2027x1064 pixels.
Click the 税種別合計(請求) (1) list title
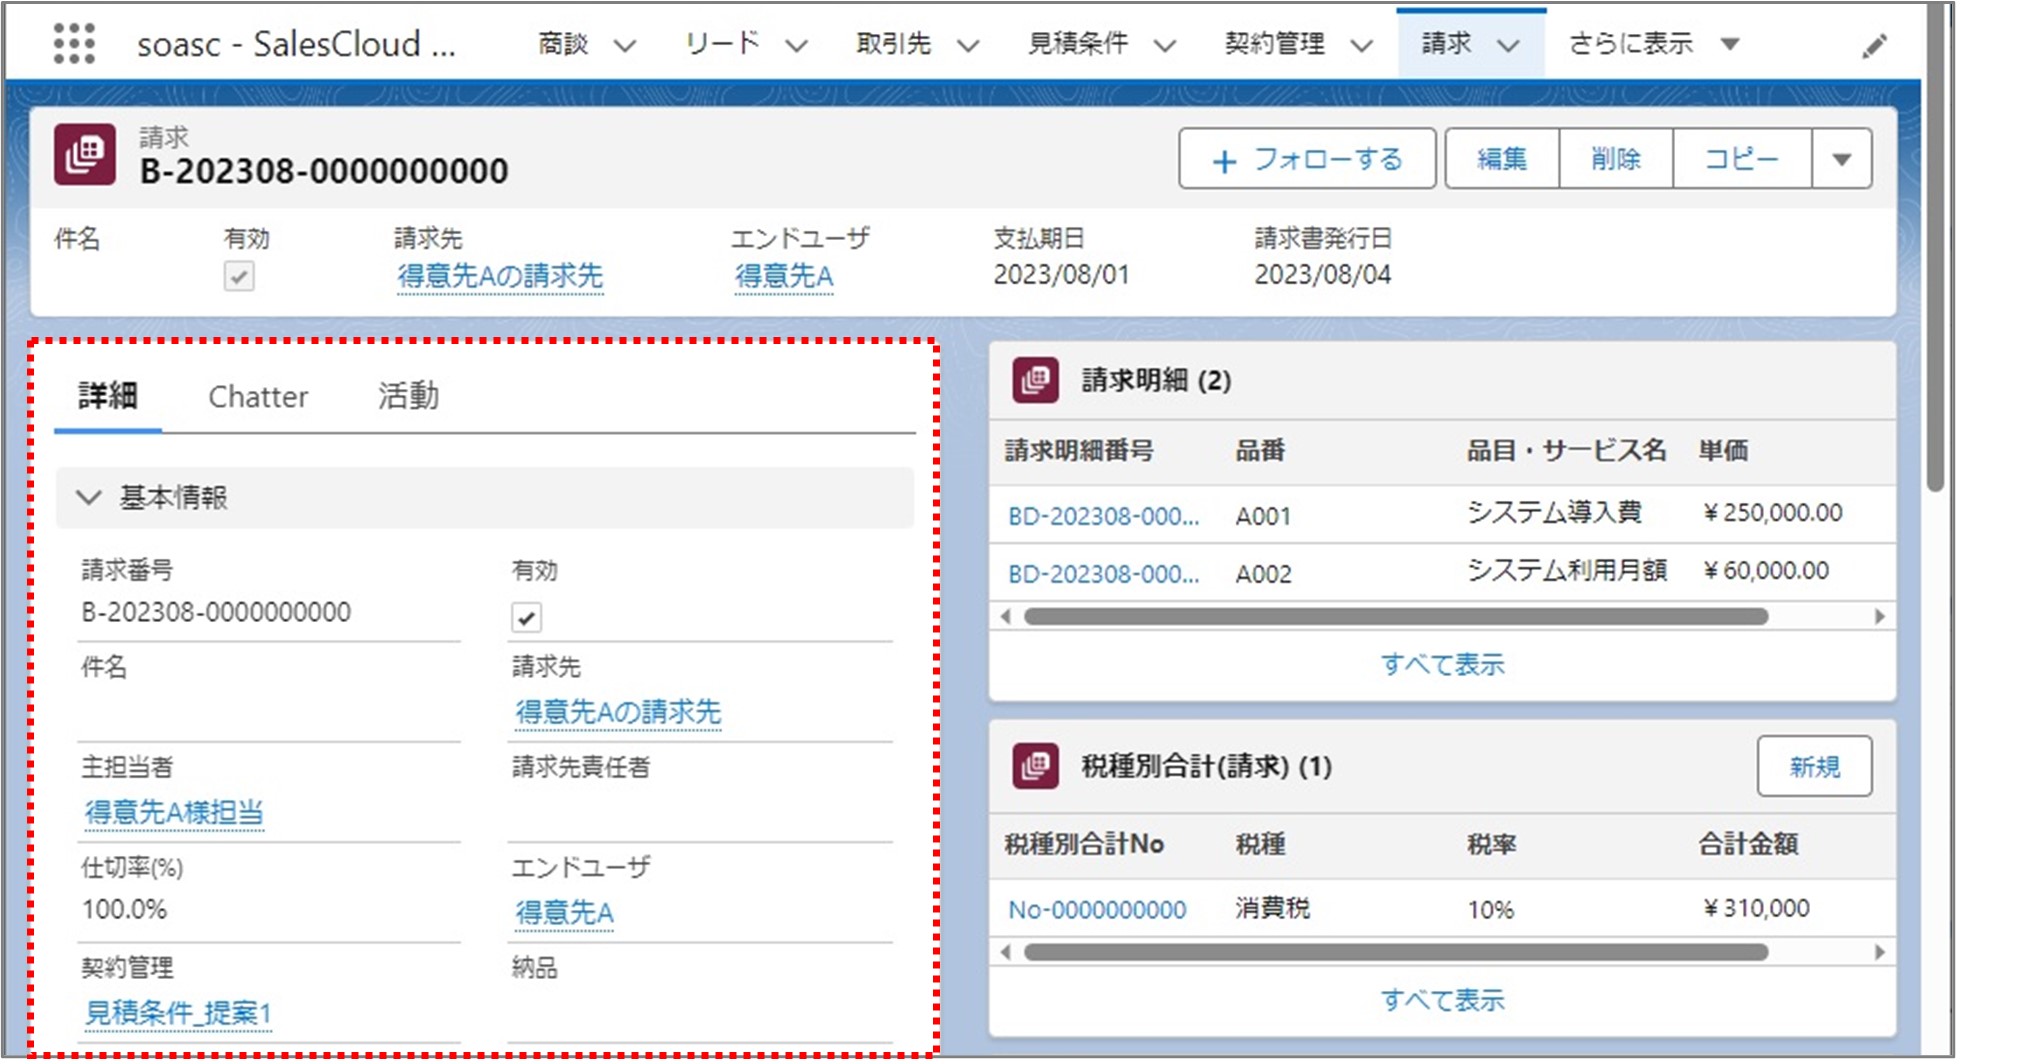[x=1206, y=766]
